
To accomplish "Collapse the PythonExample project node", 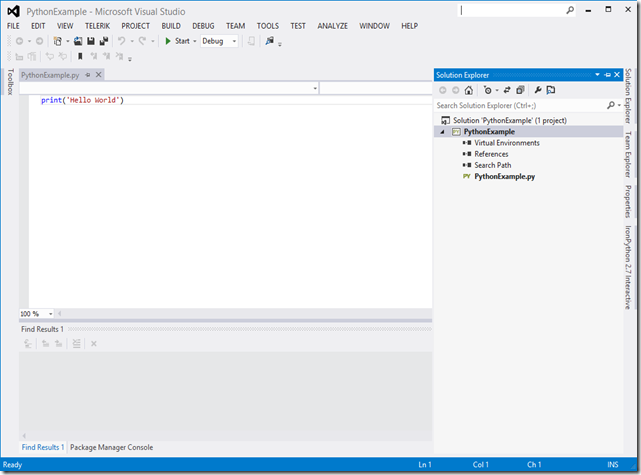I will click(x=442, y=132).
